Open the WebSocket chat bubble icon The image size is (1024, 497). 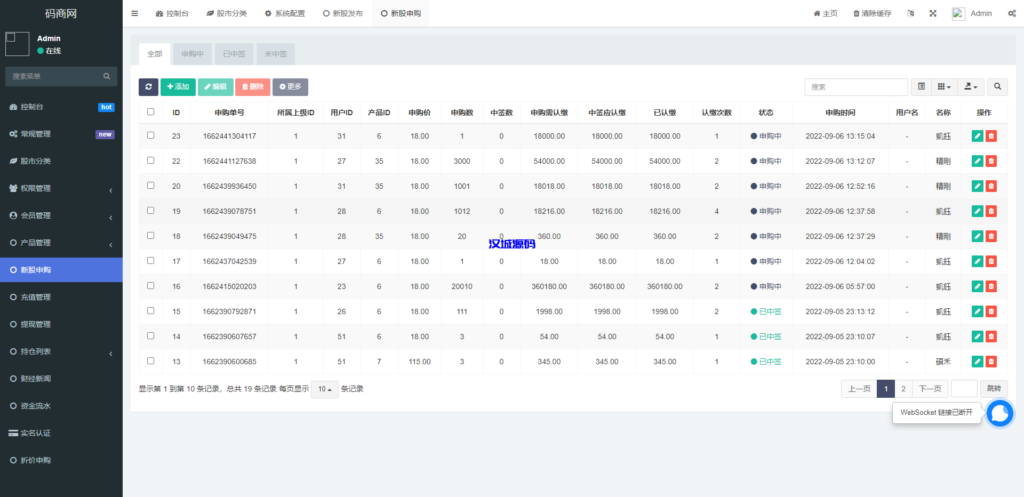click(999, 413)
